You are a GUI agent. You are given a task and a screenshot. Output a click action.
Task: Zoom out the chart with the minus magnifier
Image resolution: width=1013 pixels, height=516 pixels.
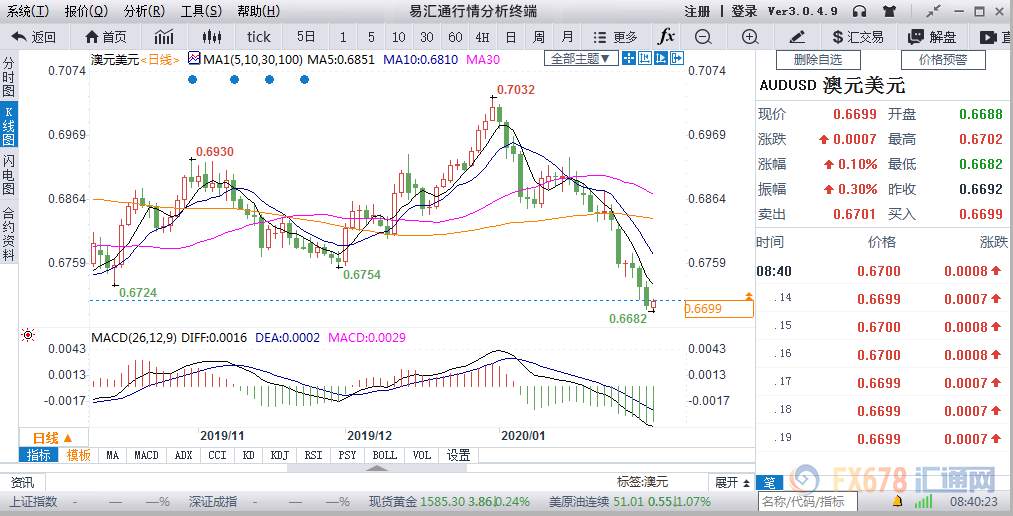(703, 37)
